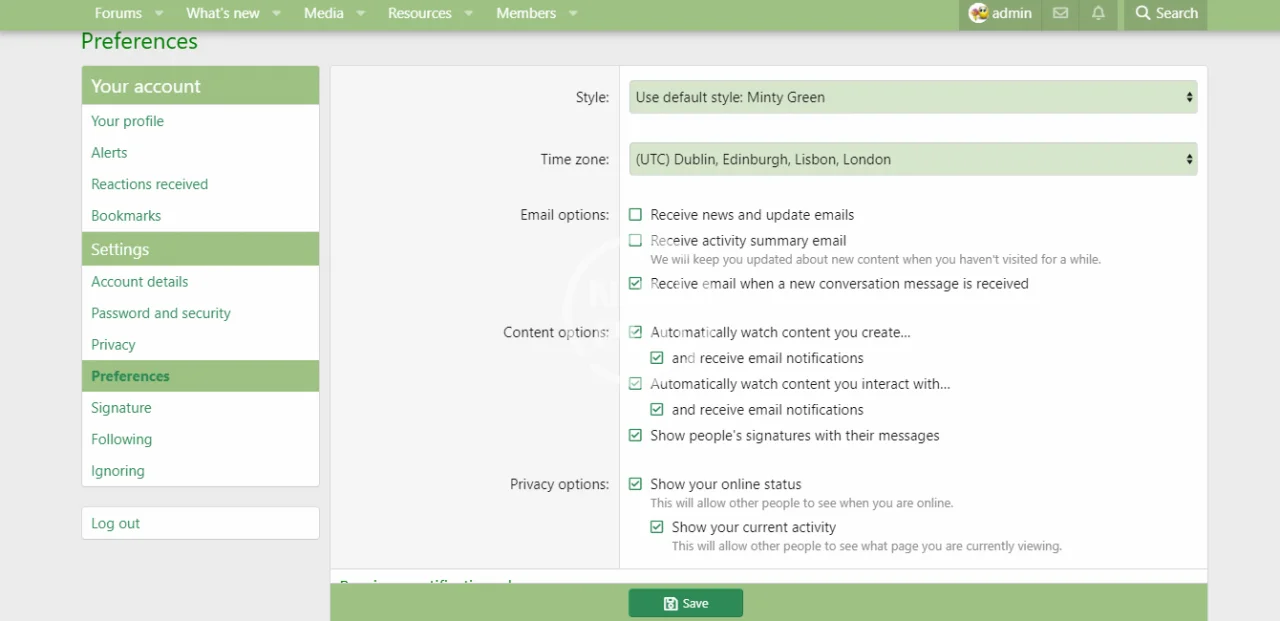The image size is (1280, 621).
Task: Click the admin avatar icon
Action: point(978,13)
